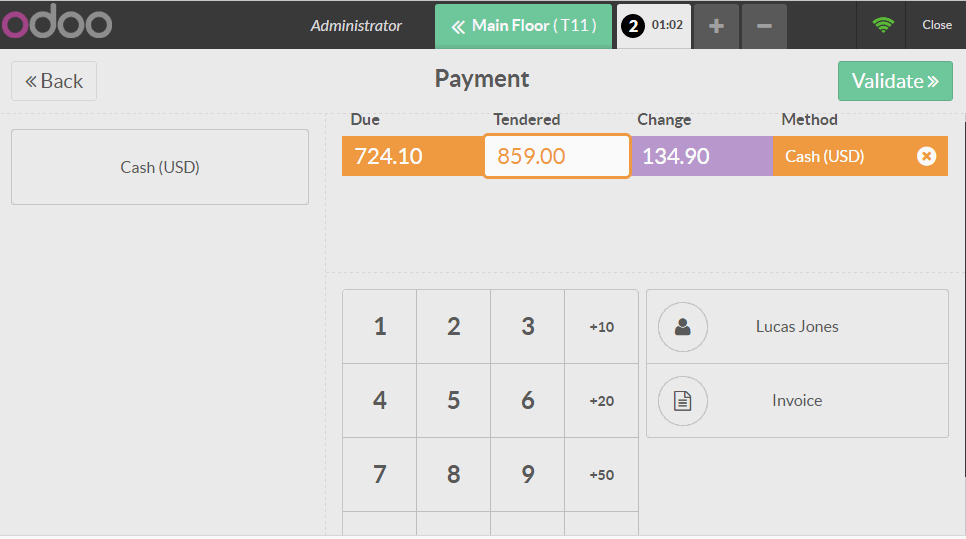This screenshot has height=539, width=966.
Task: Go back using the Back button
Action: click(54, 81)
